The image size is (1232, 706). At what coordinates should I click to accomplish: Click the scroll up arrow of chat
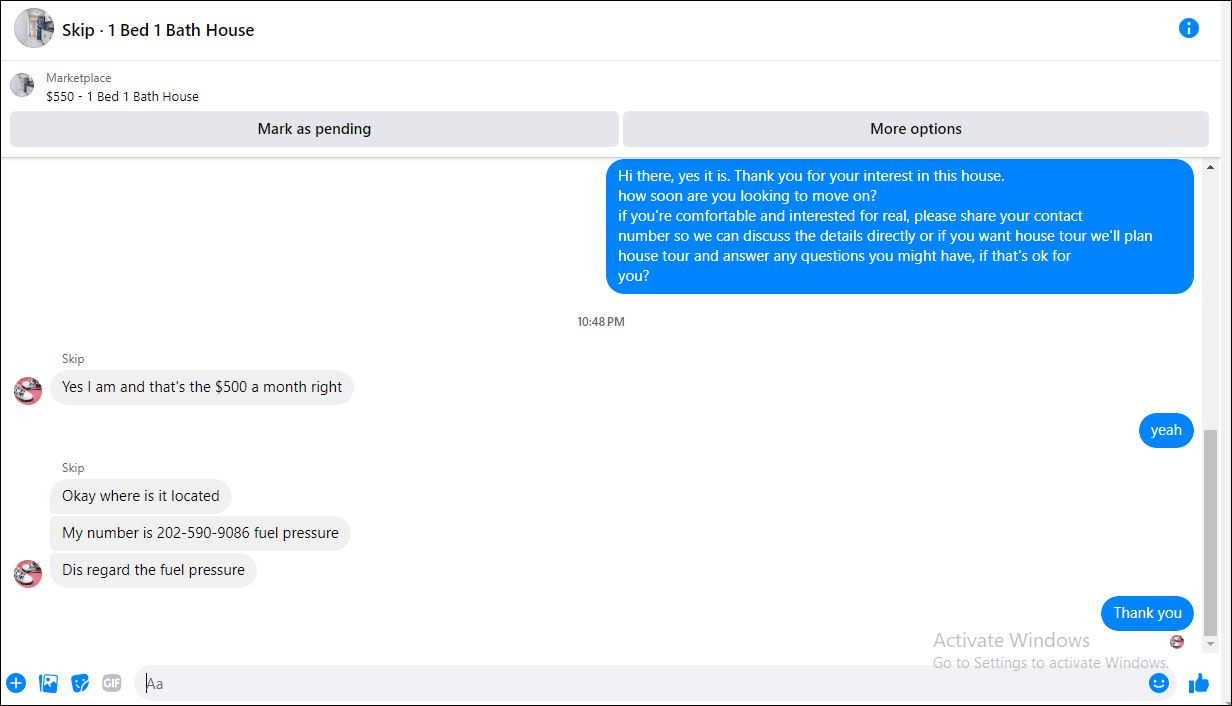(x=1210, y=167)
